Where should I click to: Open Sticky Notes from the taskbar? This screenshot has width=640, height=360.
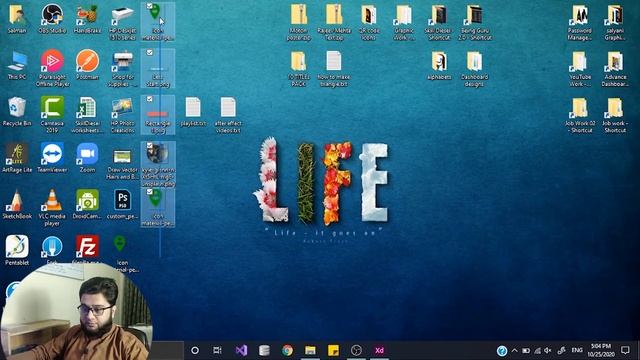(333, 350)
